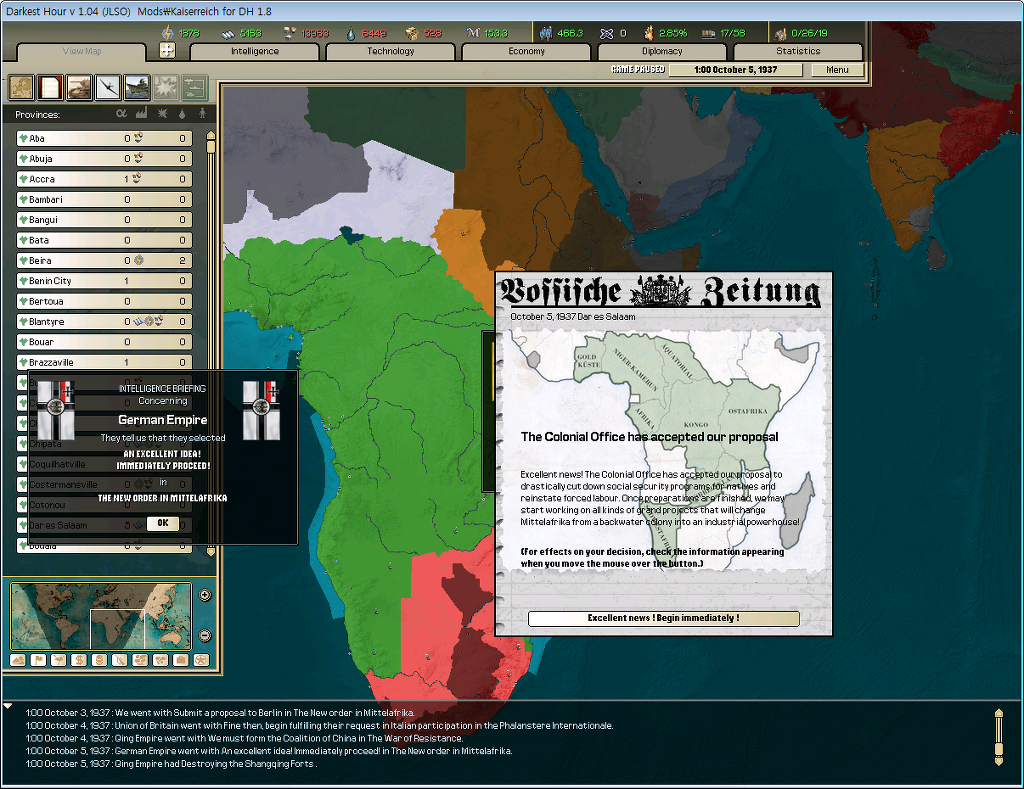Sort provinces by anti-air burst icon
The image size is (1024, 789).
click(x=162, y=114)
